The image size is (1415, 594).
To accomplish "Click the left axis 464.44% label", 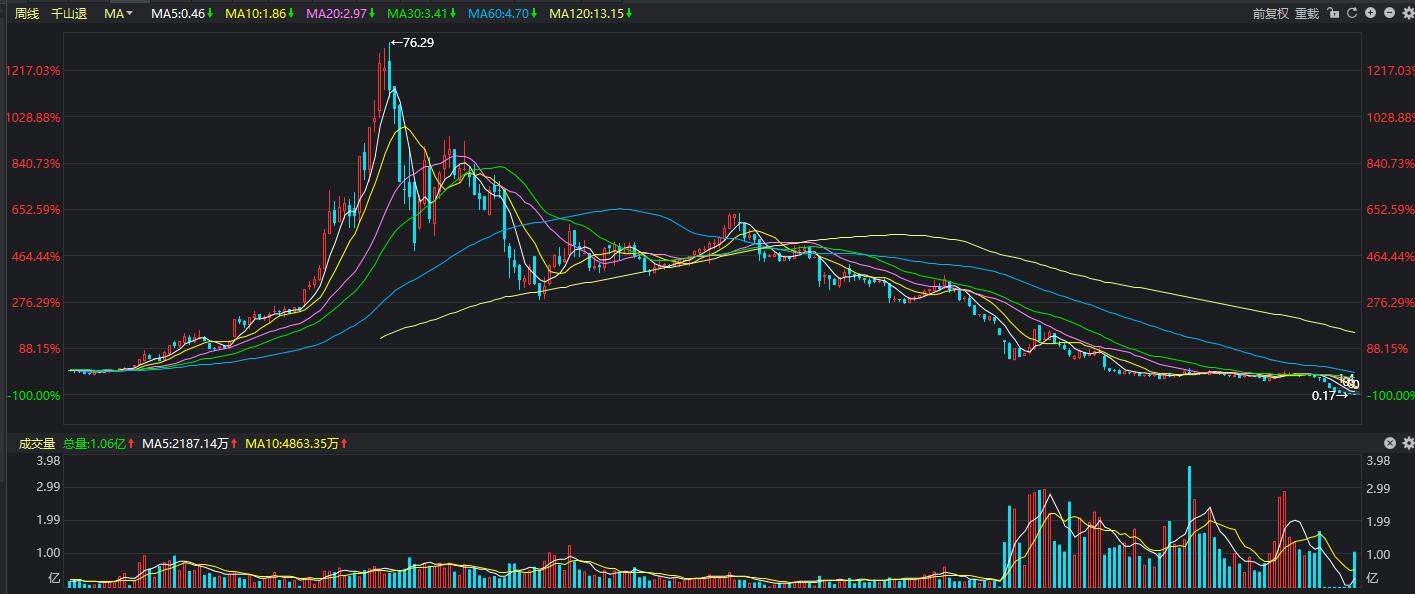I will pos(36,256).
